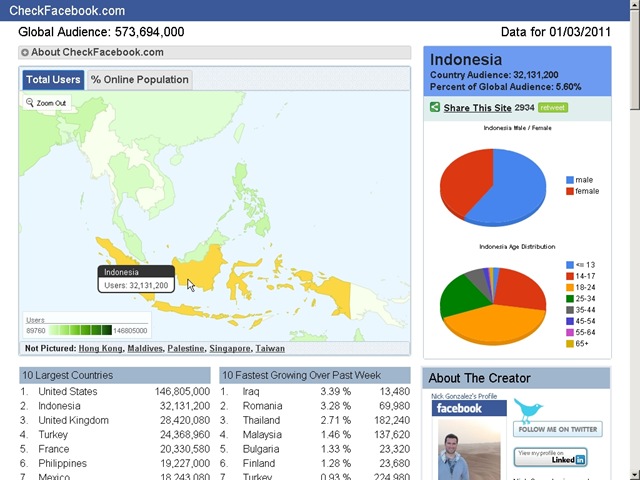Click the facebook logo in creator profile
The height and width of the screenshot is (480, 640).
[469, 408]
